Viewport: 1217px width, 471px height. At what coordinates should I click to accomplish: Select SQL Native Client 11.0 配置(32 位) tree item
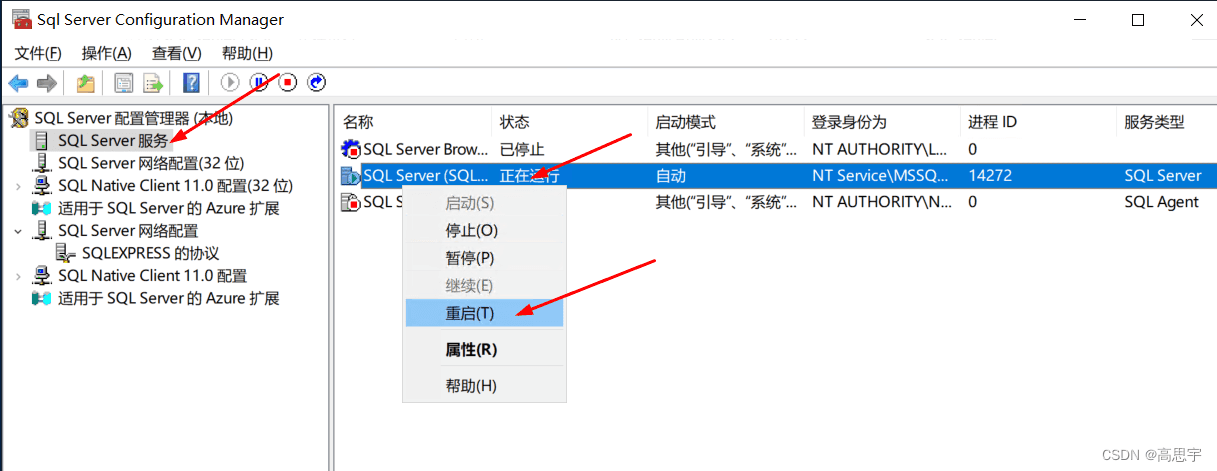[175, 186]
